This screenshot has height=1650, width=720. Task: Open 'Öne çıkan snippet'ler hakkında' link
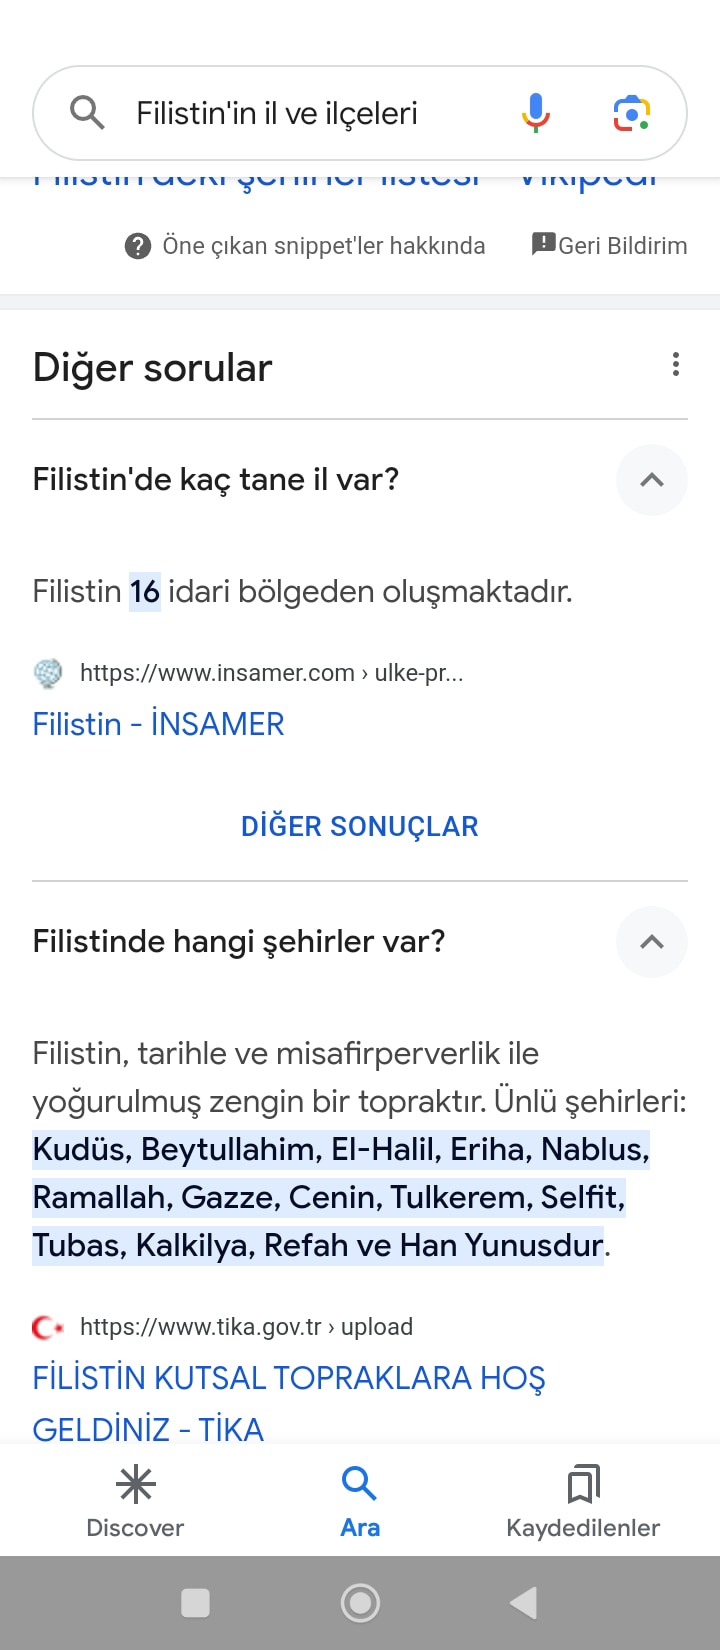pyautogui.click(x=323, y=246)
